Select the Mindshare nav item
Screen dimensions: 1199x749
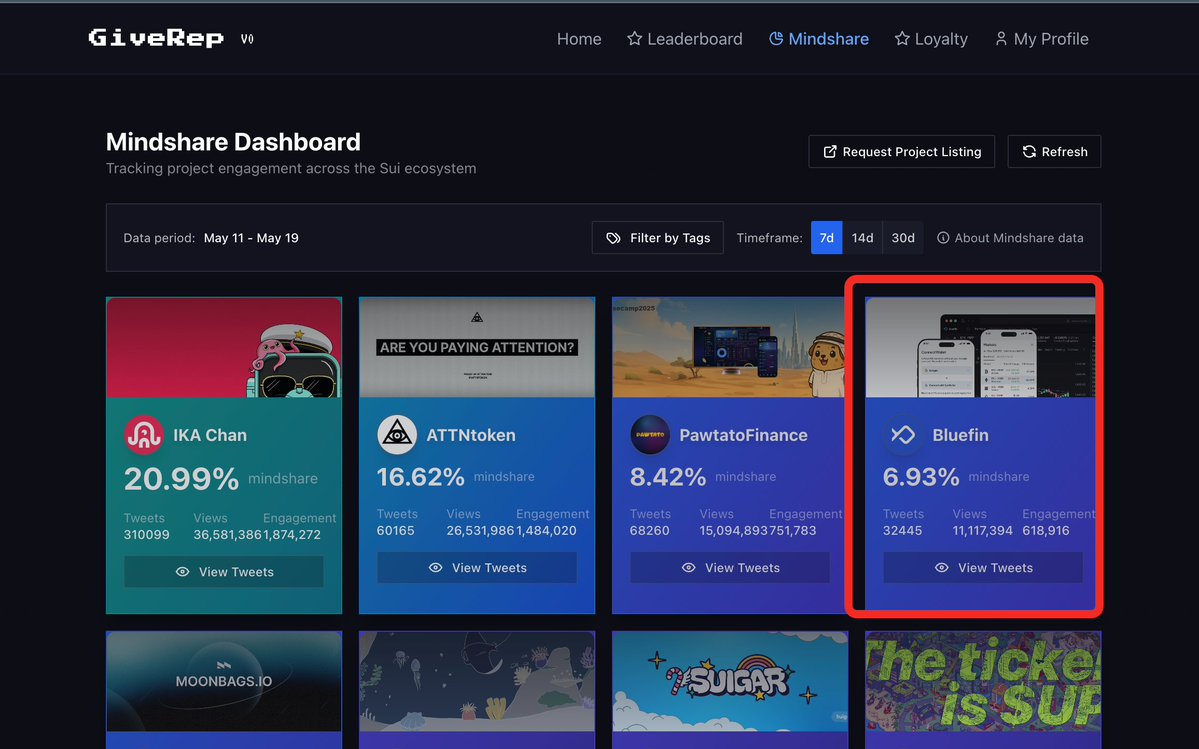(819, 39)
